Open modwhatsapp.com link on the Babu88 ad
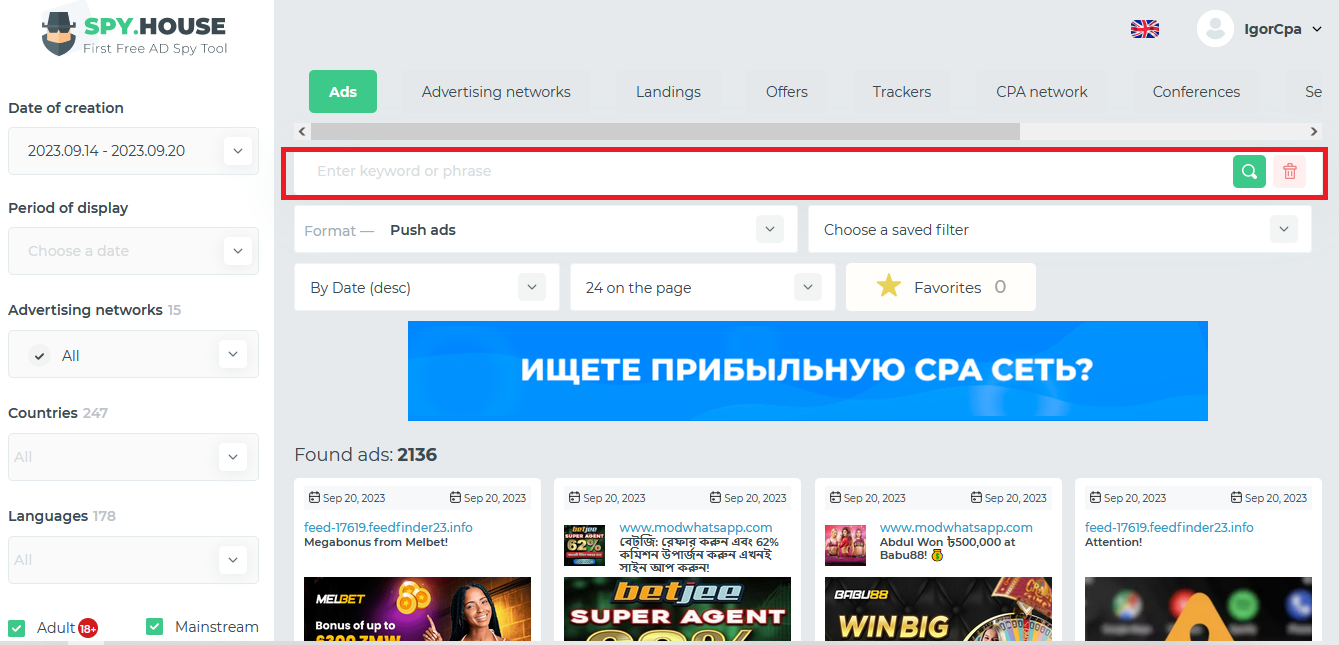 point(956,527)
